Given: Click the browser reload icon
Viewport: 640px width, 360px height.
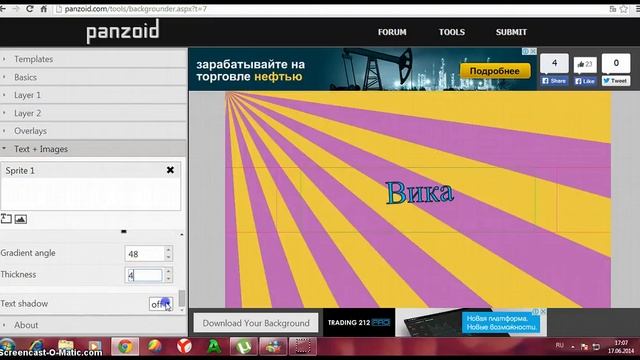Looking at the screenshot, I should pyautogui.click(x=30, y=9).
